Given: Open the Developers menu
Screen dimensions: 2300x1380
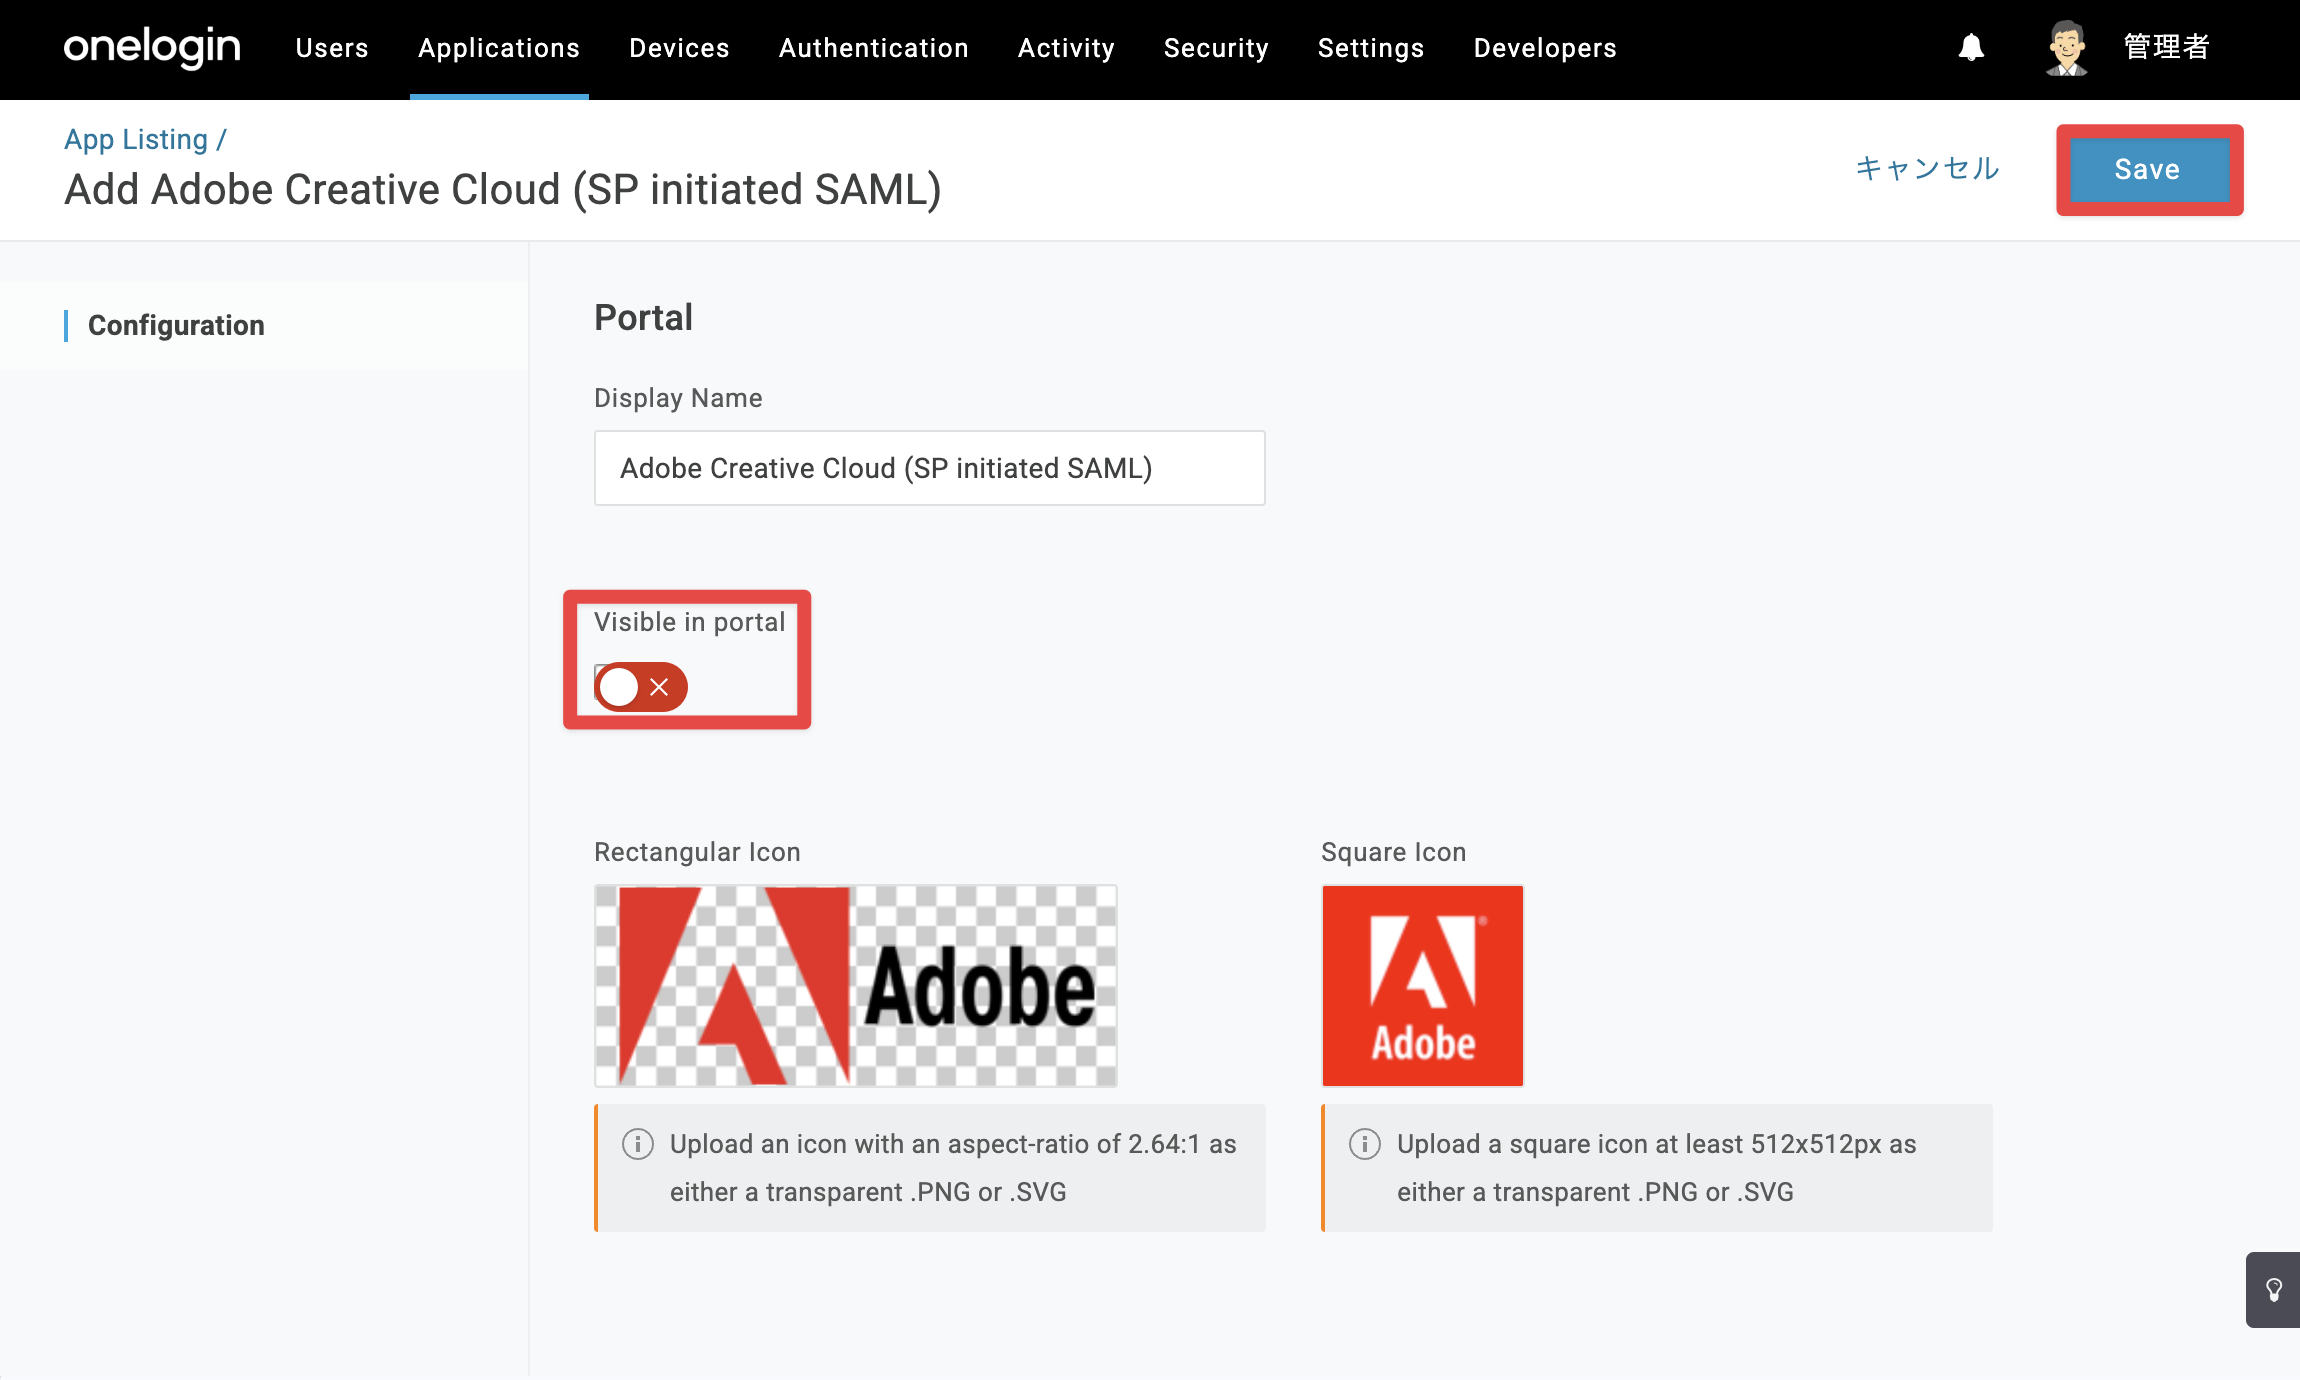Looking at the screenshot, I should tap(1545, 48).
